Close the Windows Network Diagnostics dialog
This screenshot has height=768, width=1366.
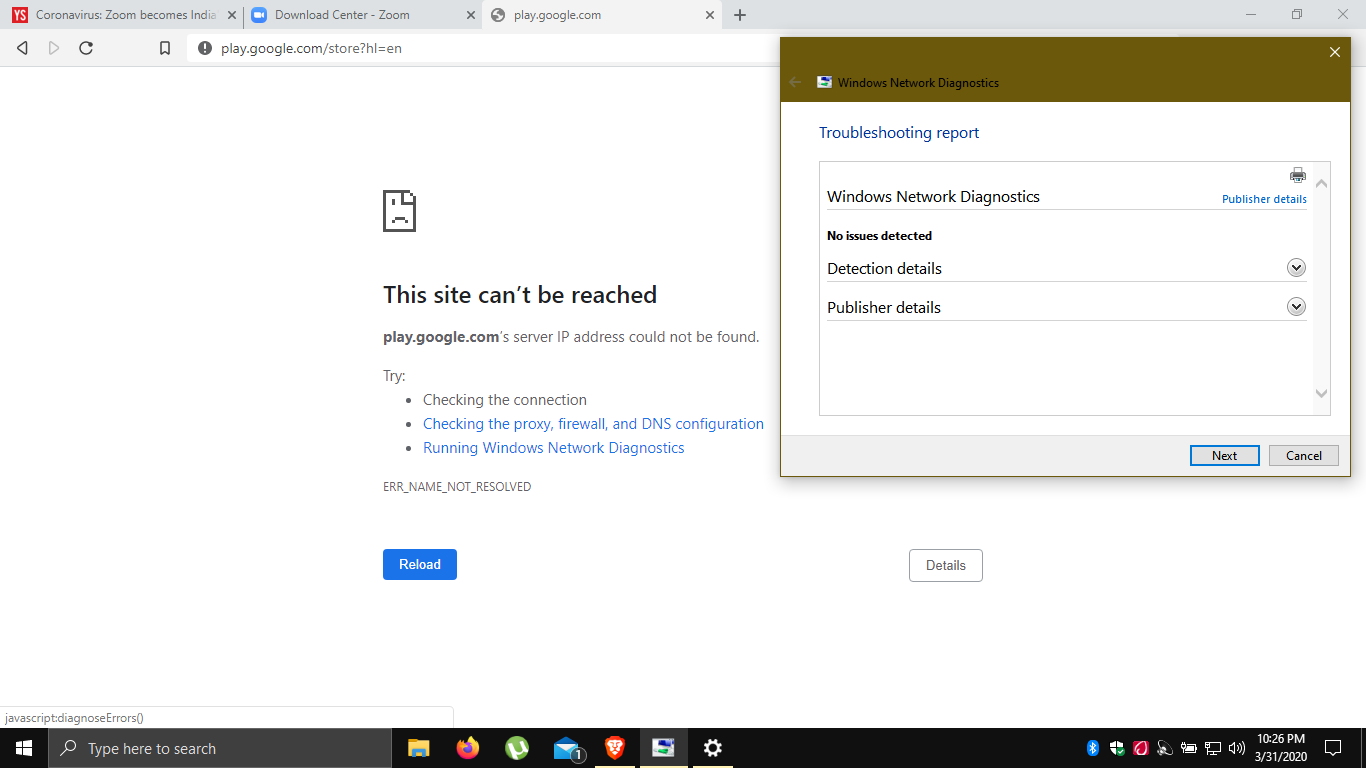(1334, 53)
